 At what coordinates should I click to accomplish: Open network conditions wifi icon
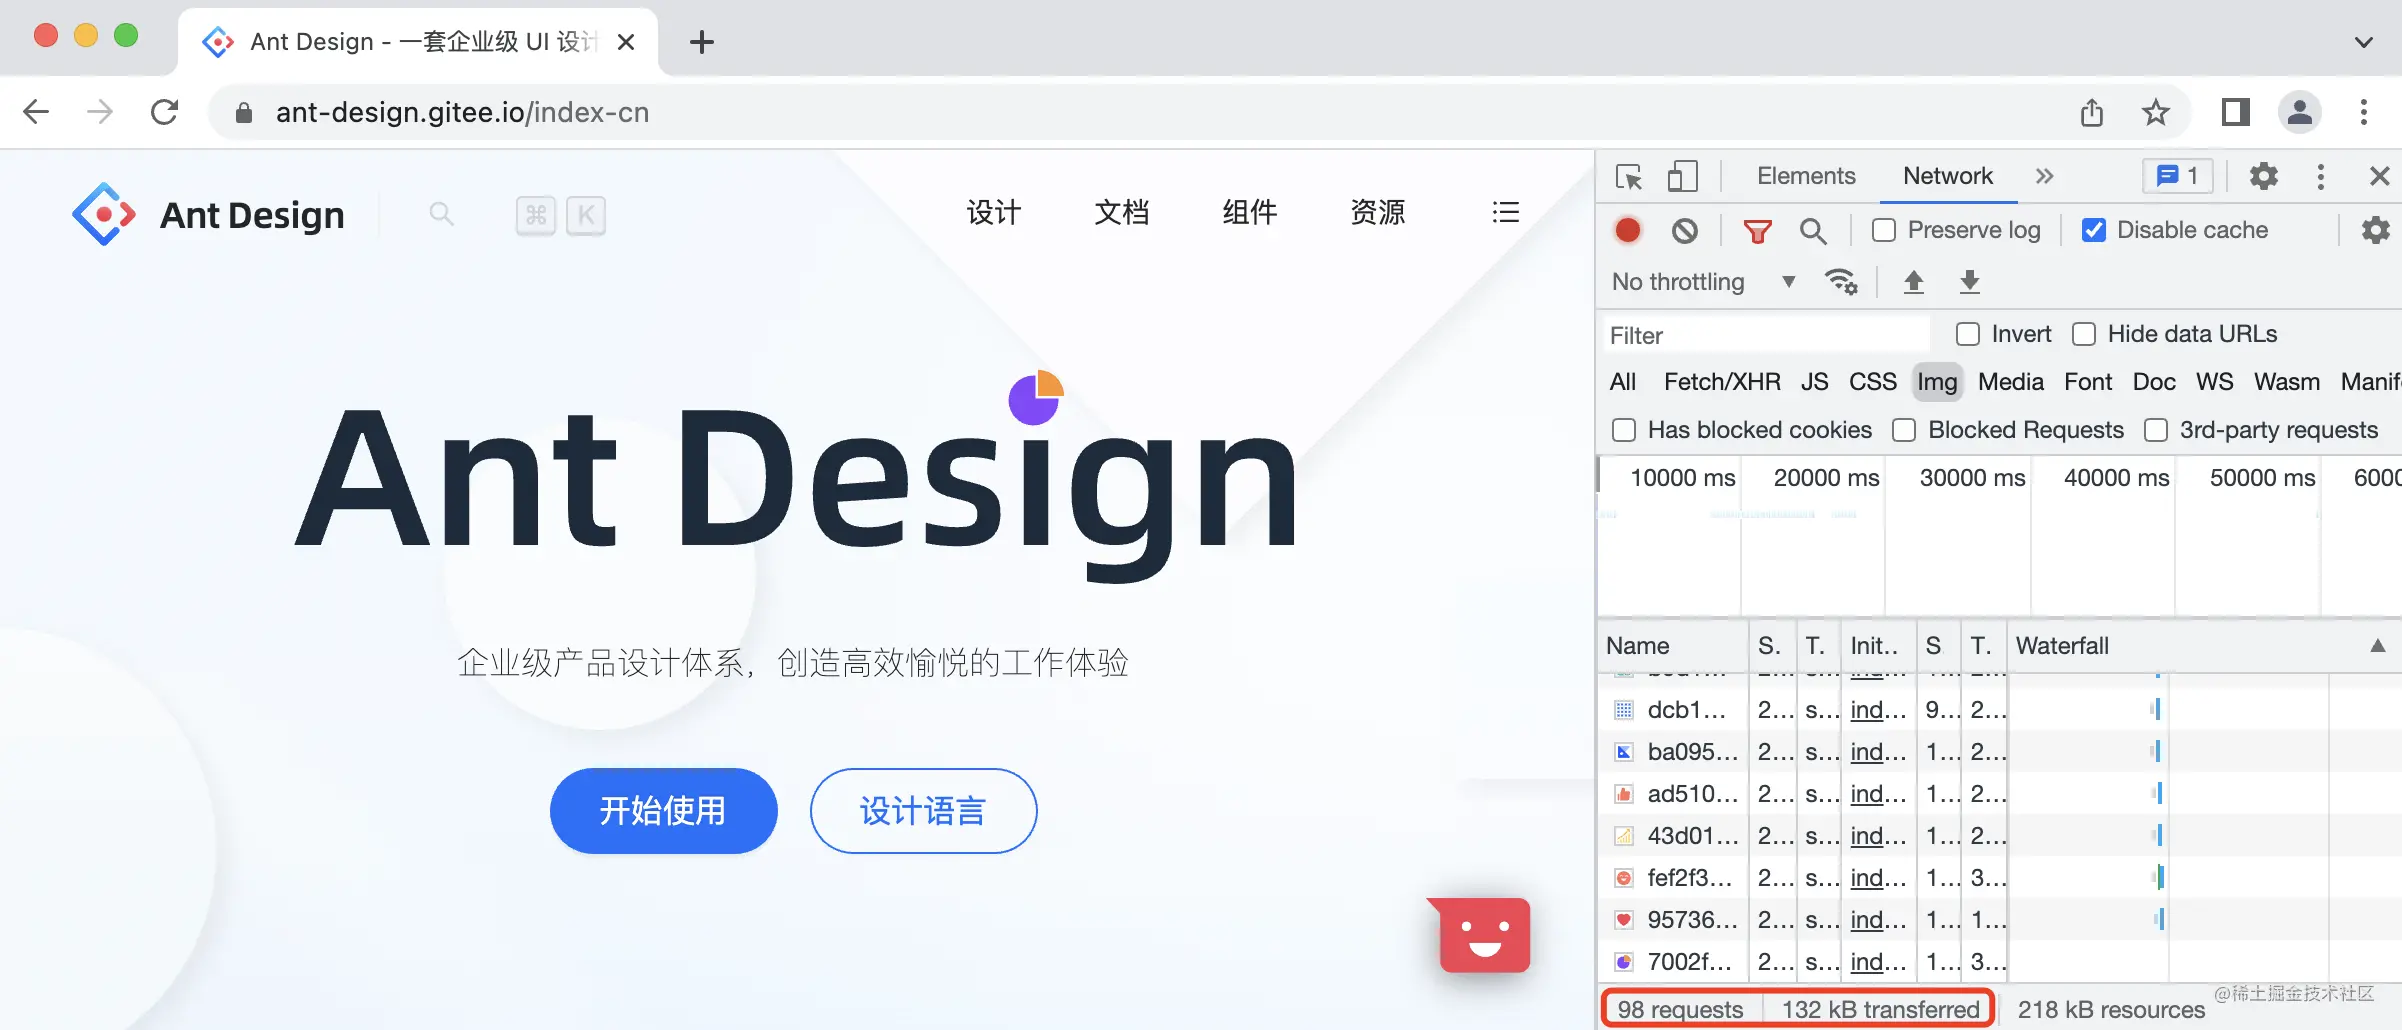tap(1841, 282)
